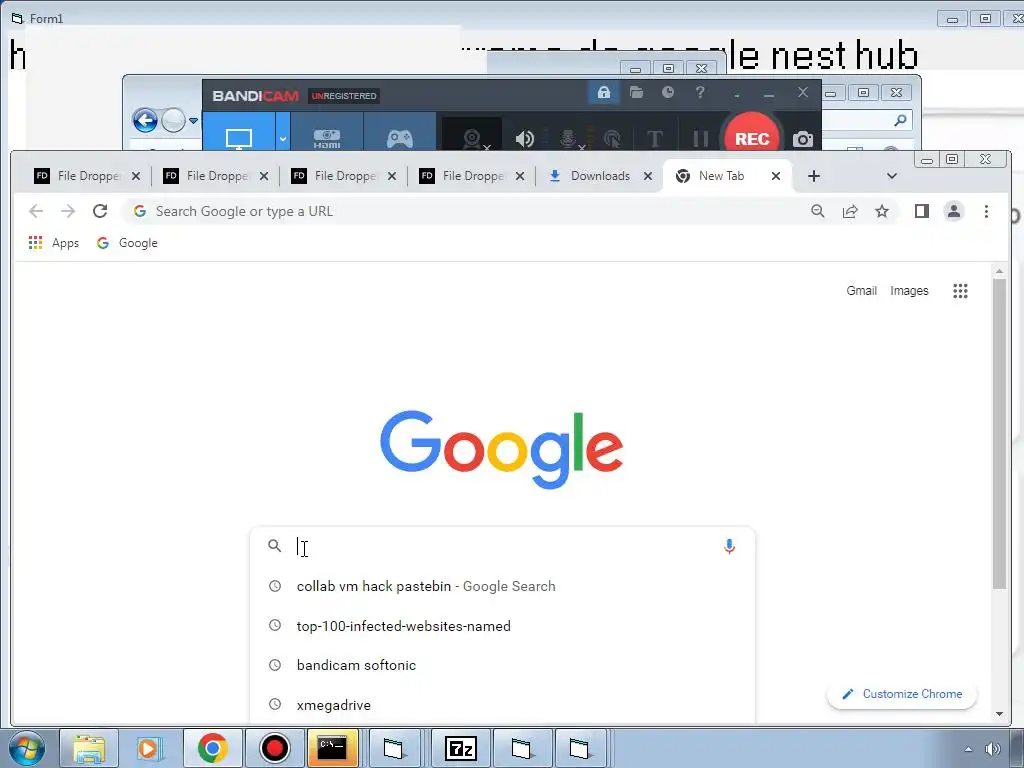Open the Gmail link
The height and width of the screenshot is (768, 1024).
(861, 291)
